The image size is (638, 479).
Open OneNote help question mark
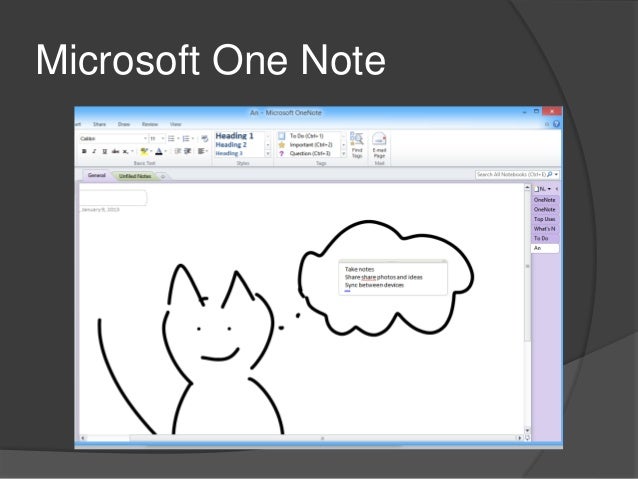(x=556, y=124)
